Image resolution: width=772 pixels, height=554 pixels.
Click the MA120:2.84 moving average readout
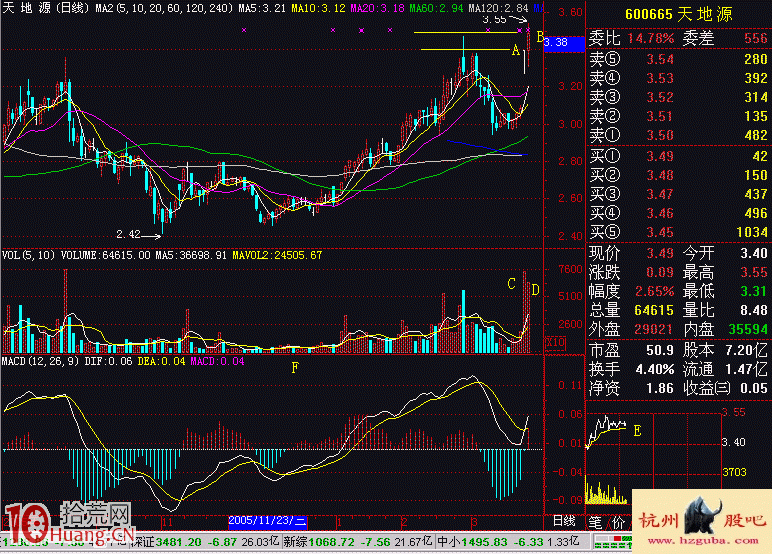(x=498, y=8)
